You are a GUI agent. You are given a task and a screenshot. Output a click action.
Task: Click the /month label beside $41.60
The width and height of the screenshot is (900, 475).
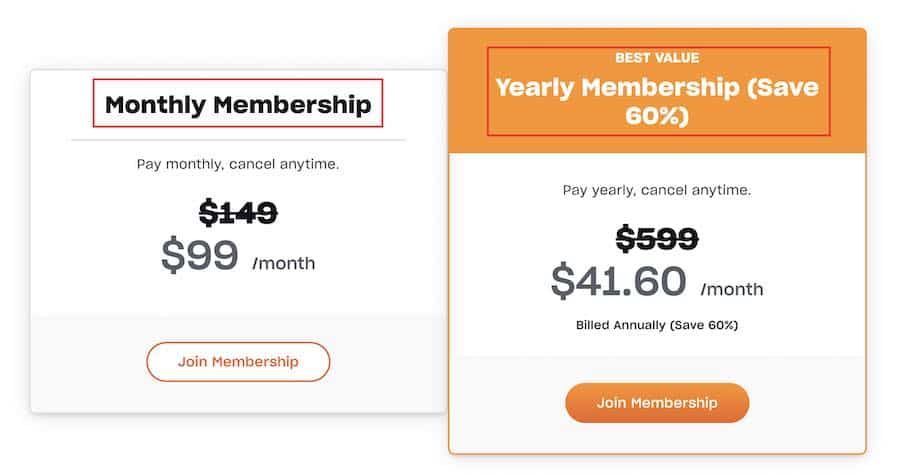(732, 290)
